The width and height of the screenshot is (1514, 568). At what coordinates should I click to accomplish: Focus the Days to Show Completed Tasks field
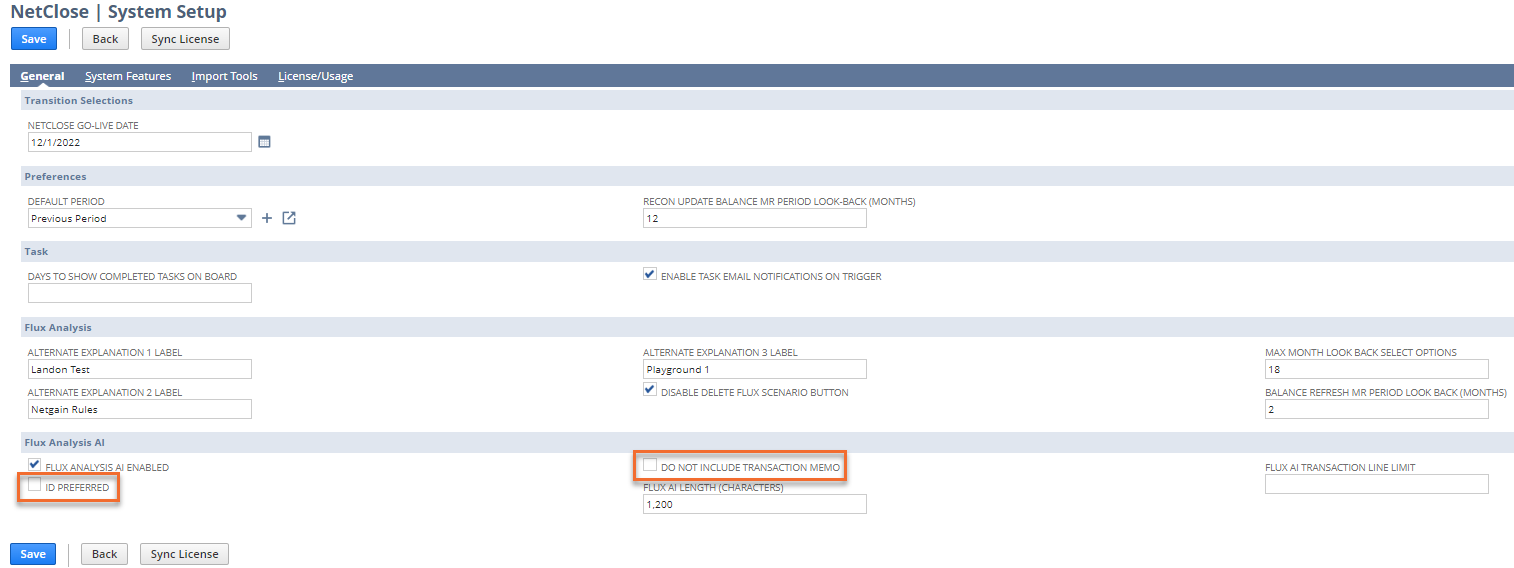tap(139, 293)
